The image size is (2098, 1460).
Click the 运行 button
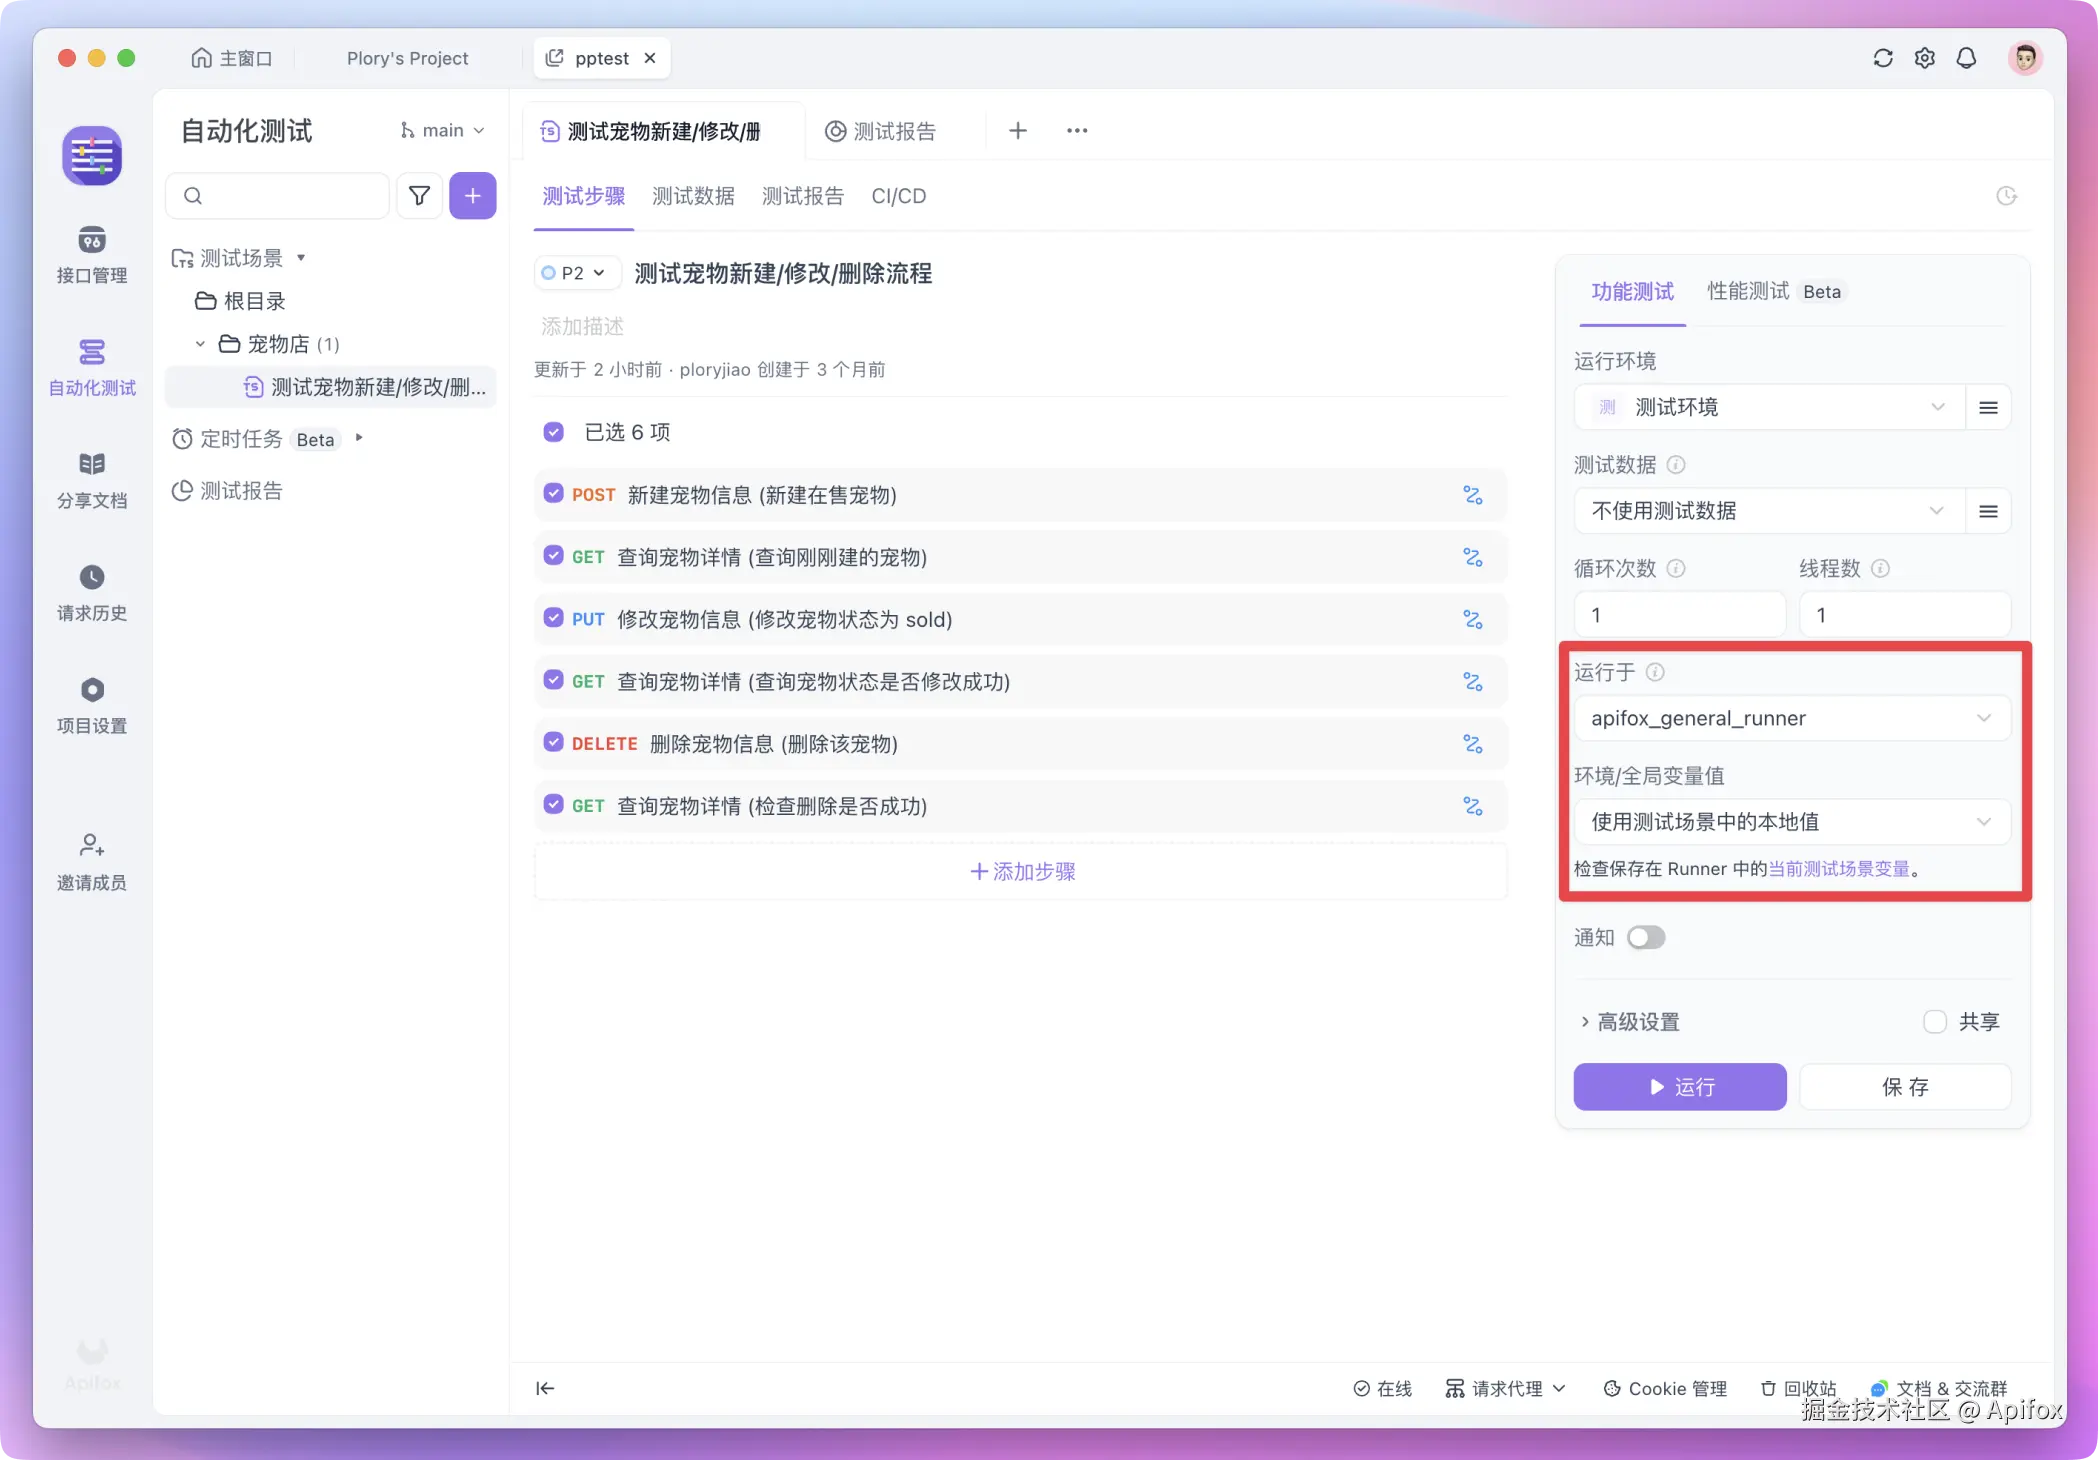click(1679, 1086)
